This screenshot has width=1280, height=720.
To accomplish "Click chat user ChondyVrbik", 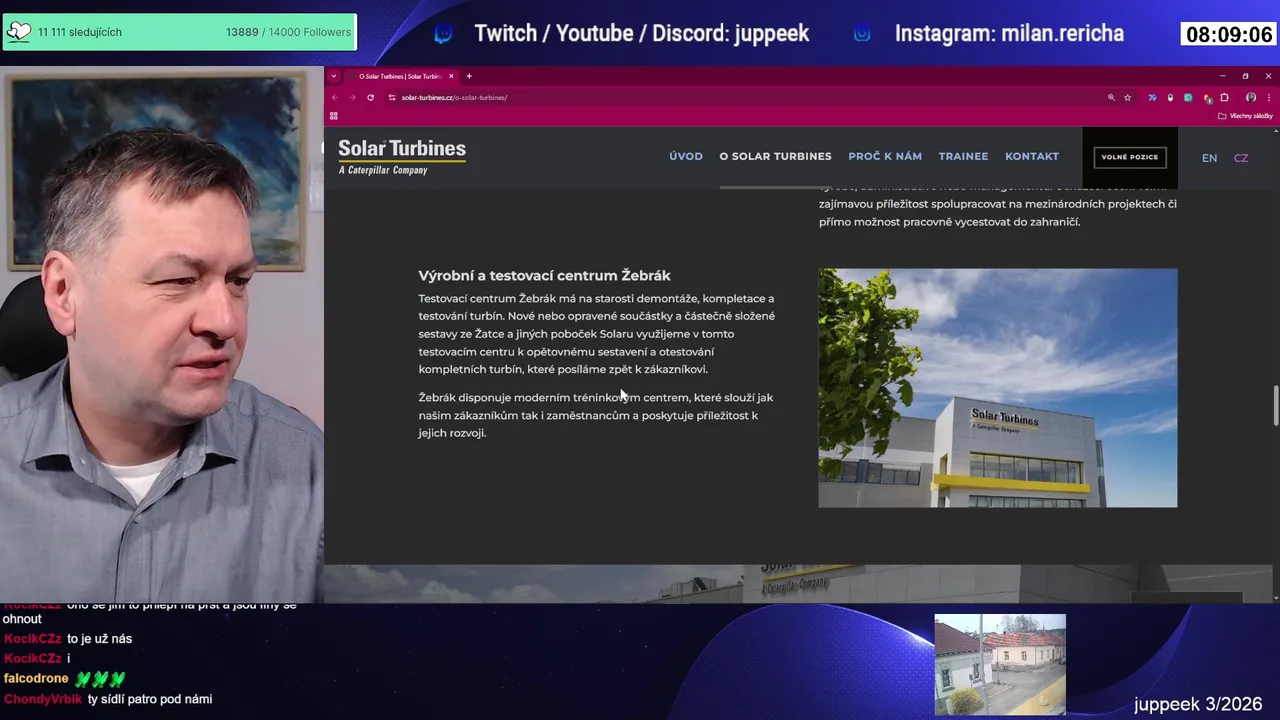I will (x=43, y=699).
